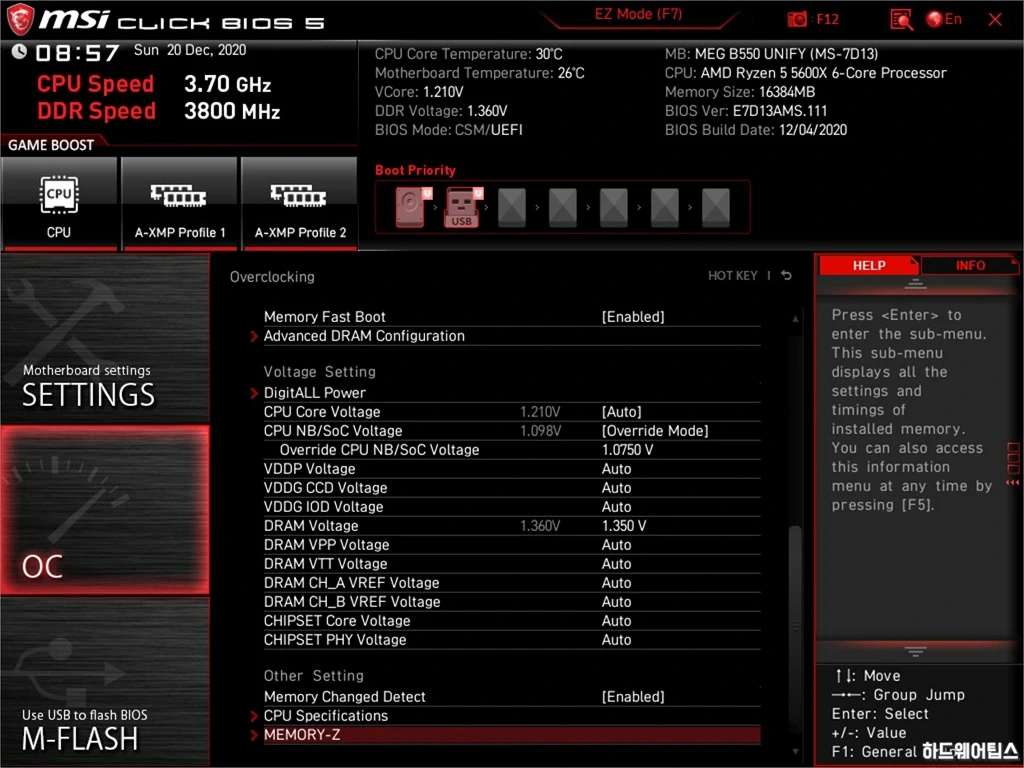Viewport: 1024px width, 768px height.
Task: Change CPU Core Voltage [Auto] mode
Action: 622,411
